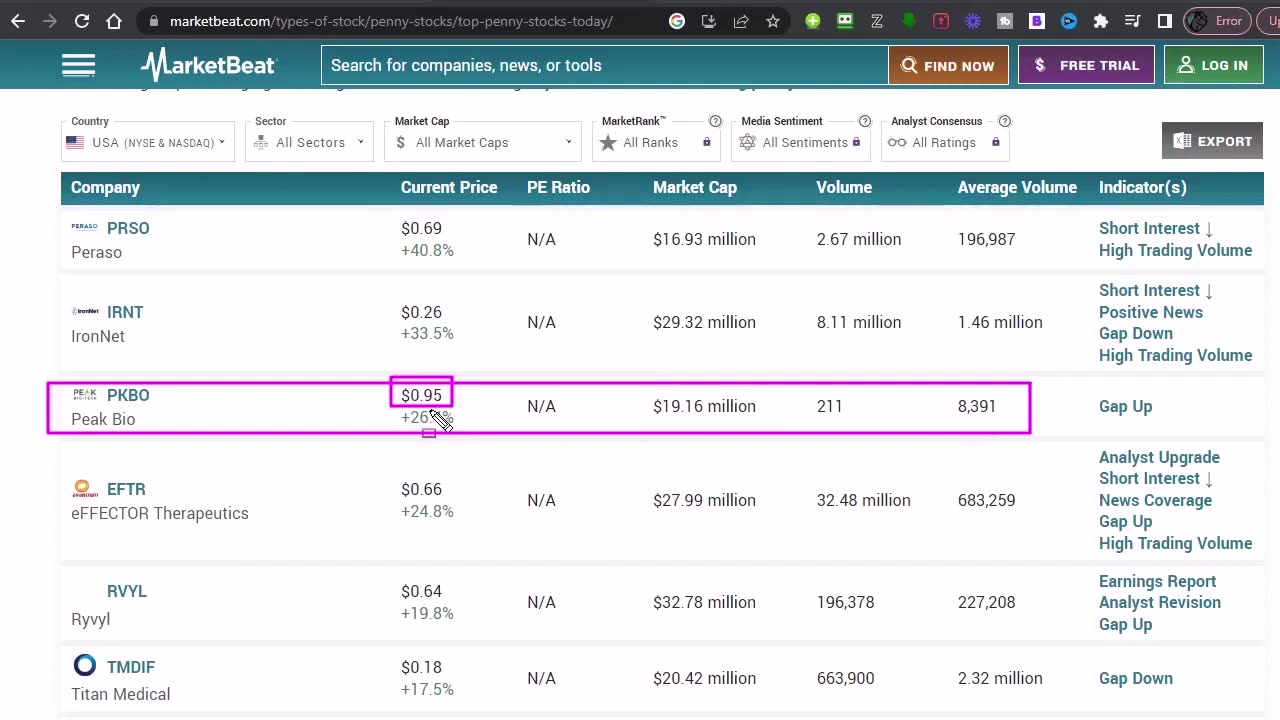Click the Titan Medical circle logo
The height and width of the screenshot is (720, 1280).
pos(85,666)
